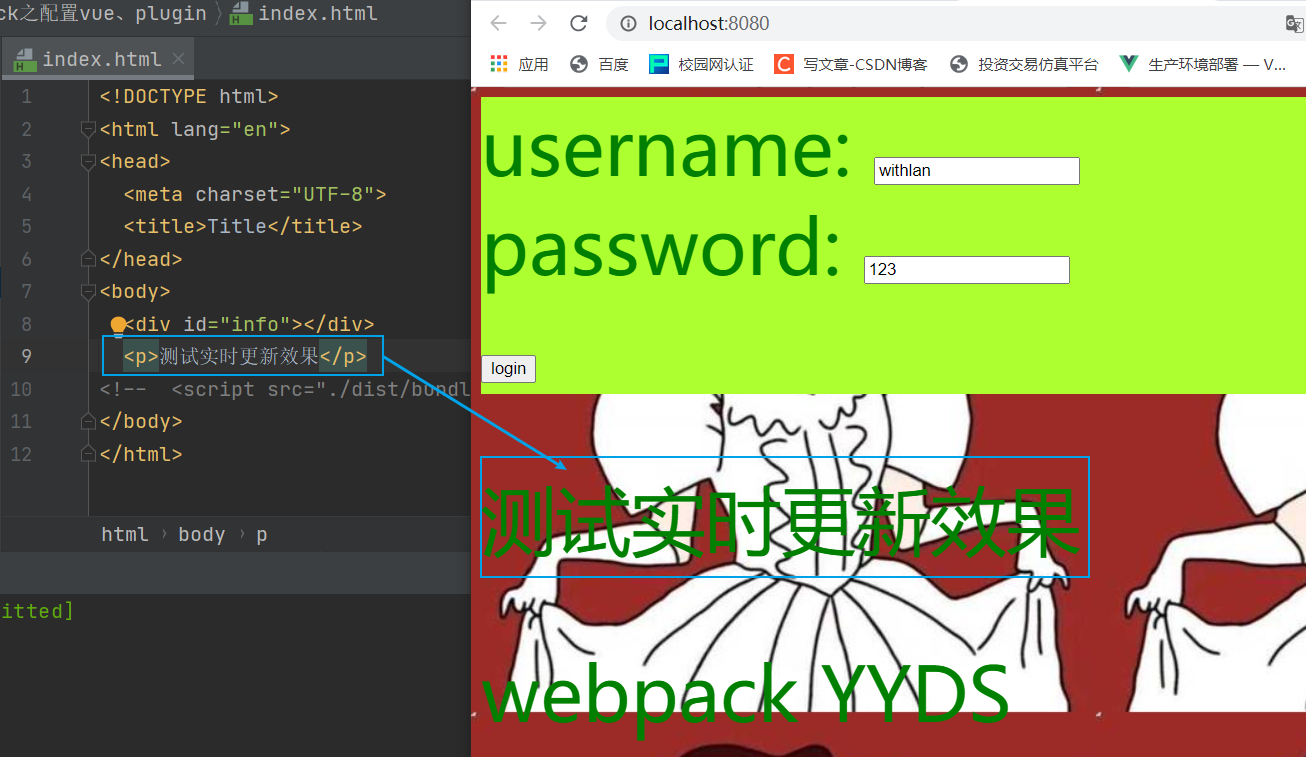The height and width of the screenshot is (757, 1306).
Task: Click the body breadcrumb in editor footer
Action: (x=202, y=534)
